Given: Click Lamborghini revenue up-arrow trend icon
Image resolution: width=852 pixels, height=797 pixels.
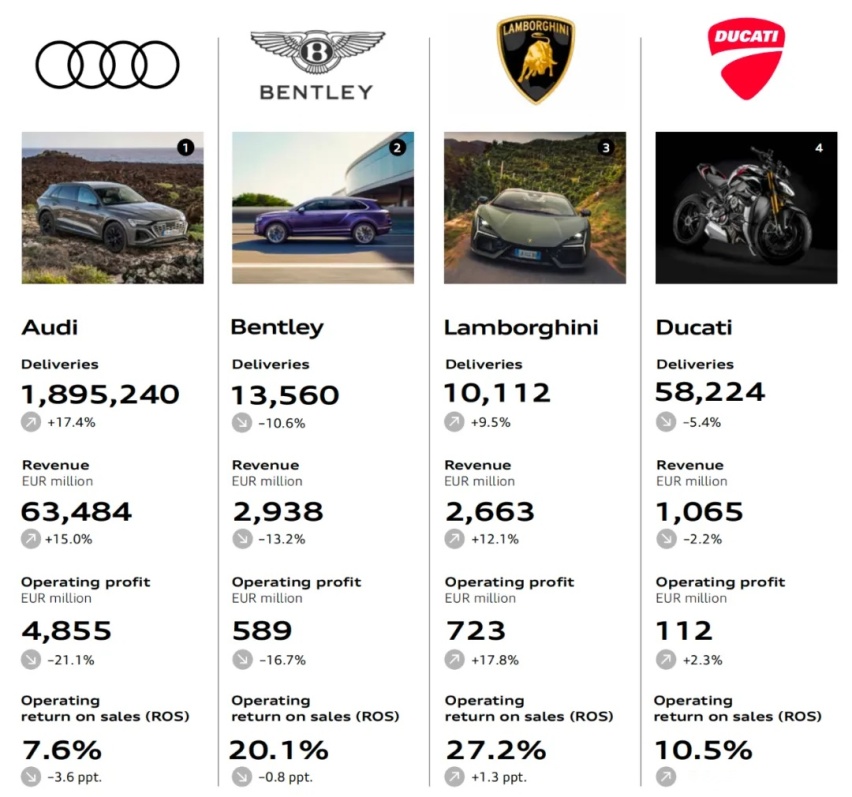Looking at the screenshot, I should click(x=454, y=539).
